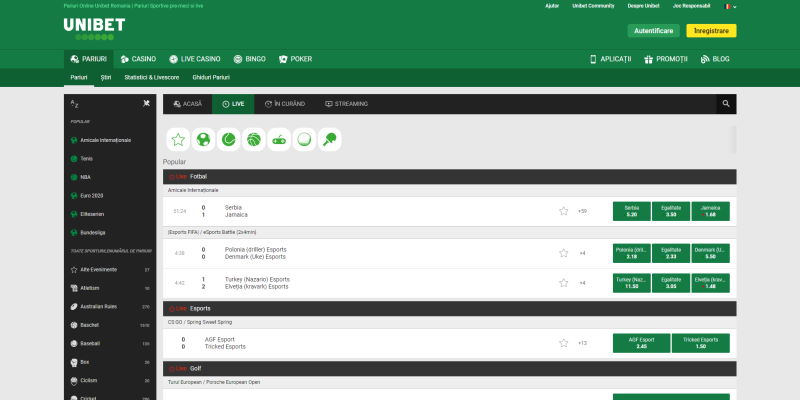Image resolution: width=800 pixels, height=400 pixels.
Task: Favorite the Turkey vs Elveția Esports match
Action: (563, 283)
